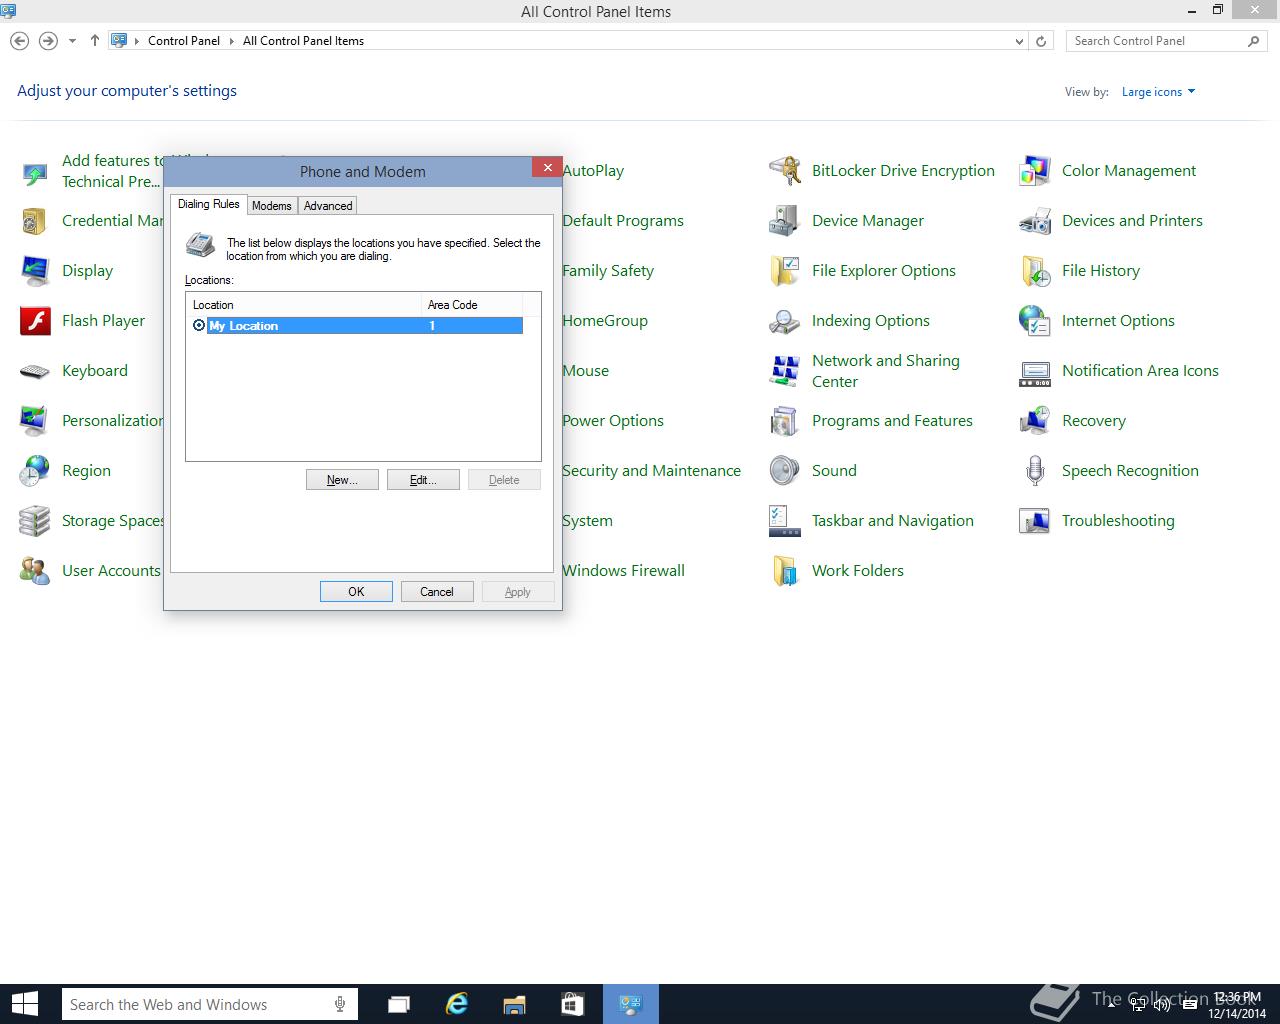This screenshot has height=1024, width=1280.
Task: Open the Display monitor icon
Action: pos(35,271)
